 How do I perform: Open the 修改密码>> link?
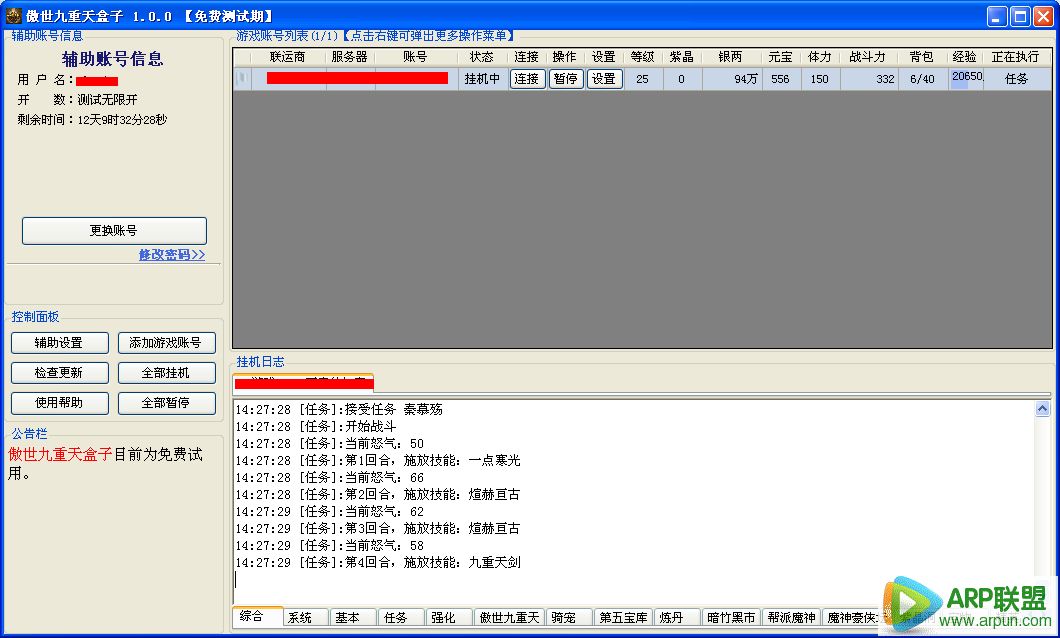[172, 255]
